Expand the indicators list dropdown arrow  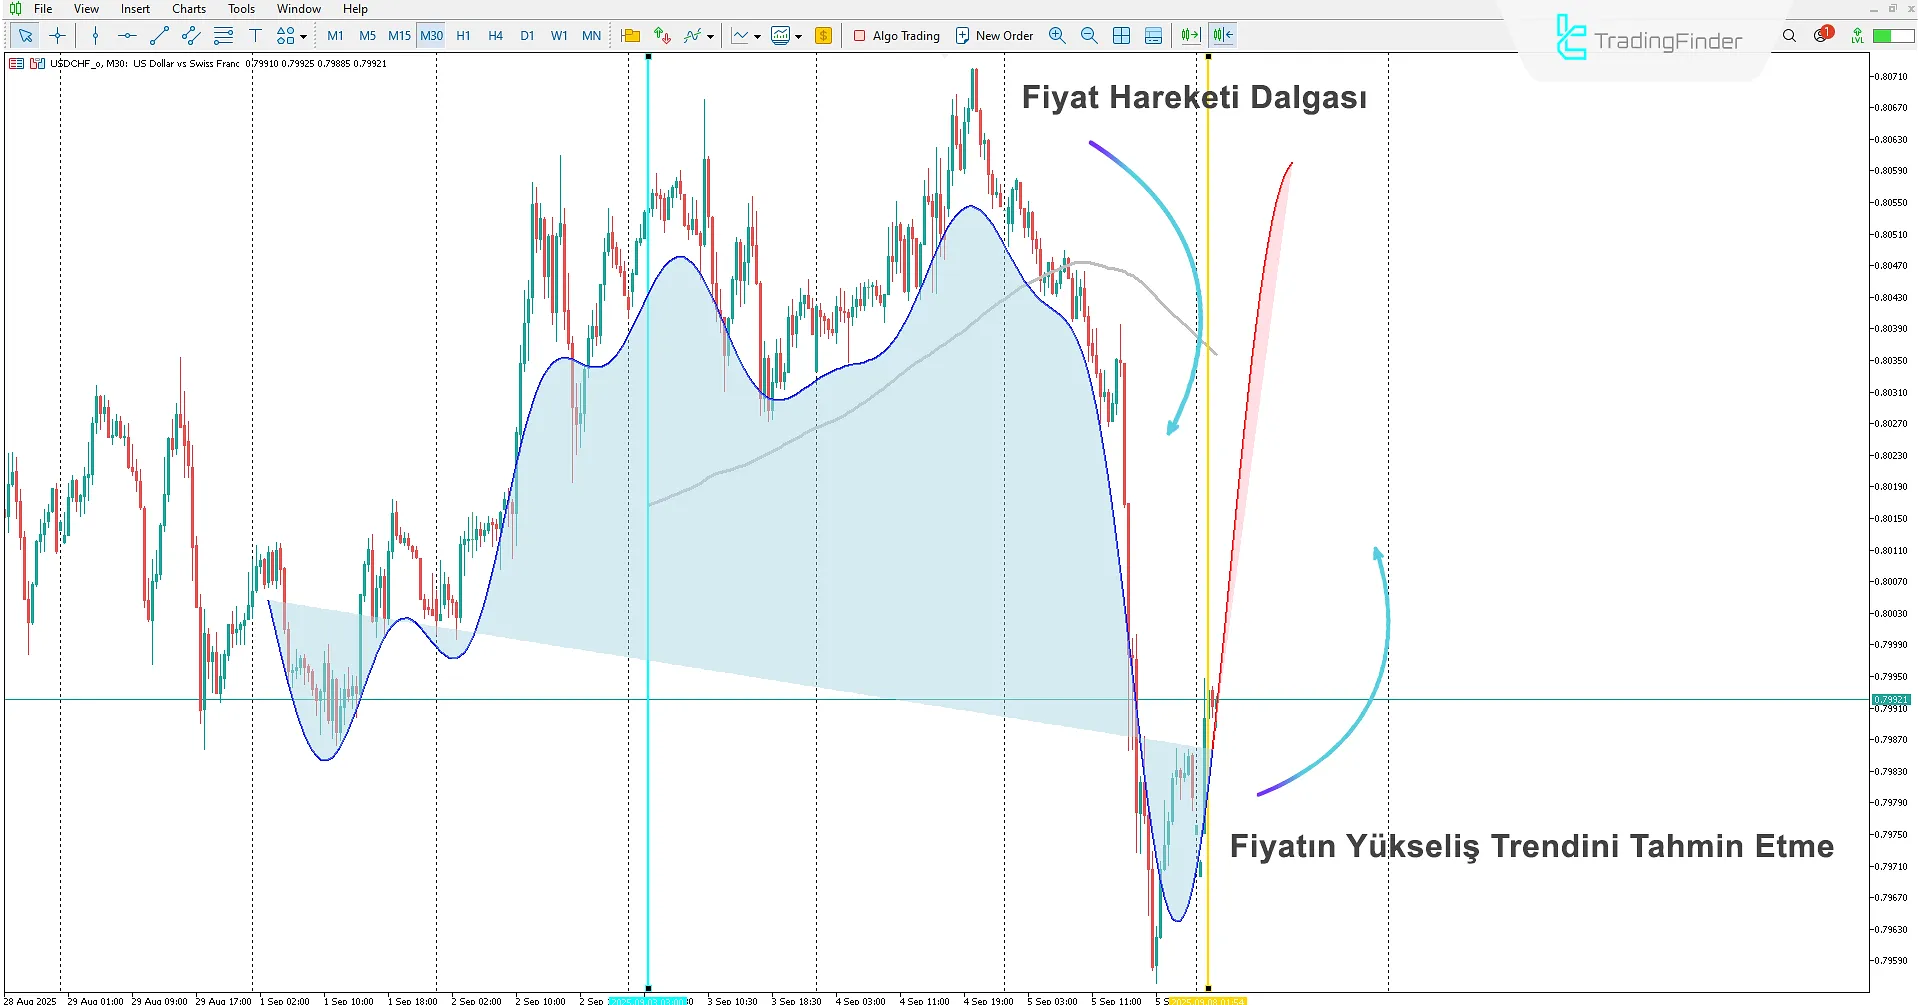[x=711, y=37]
